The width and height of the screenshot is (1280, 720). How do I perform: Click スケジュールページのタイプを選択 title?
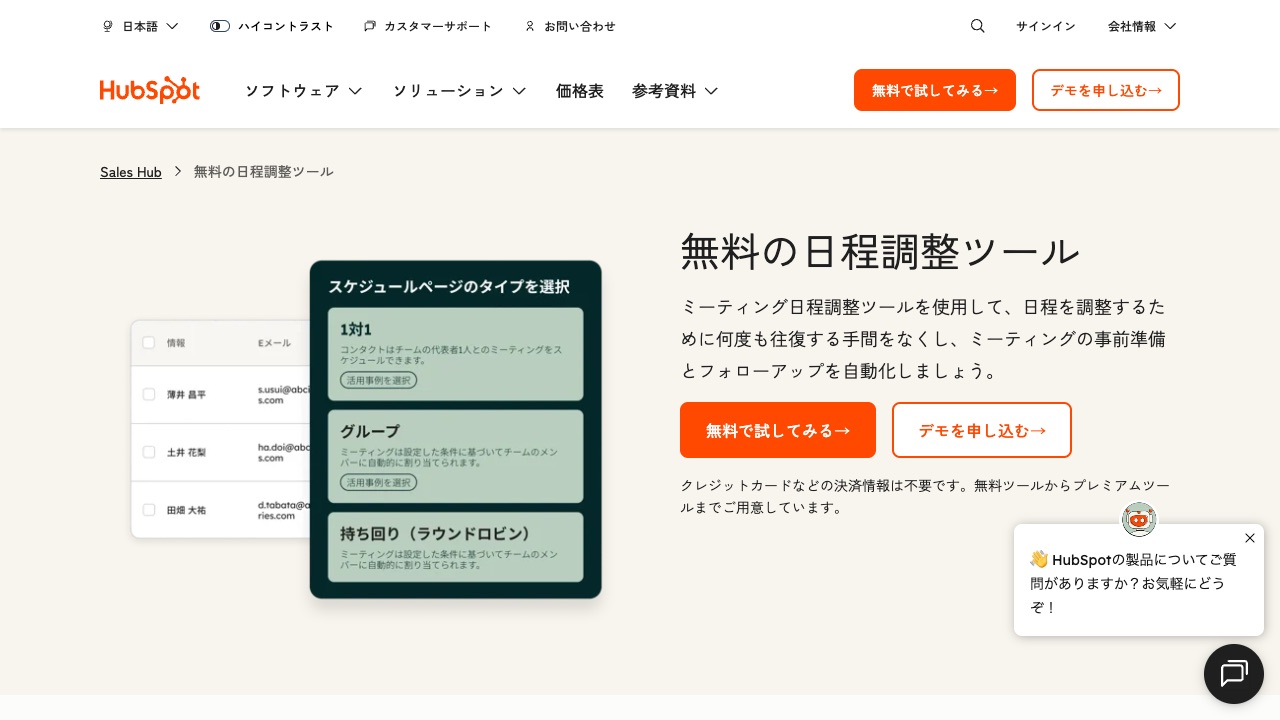tap(449, 287)
